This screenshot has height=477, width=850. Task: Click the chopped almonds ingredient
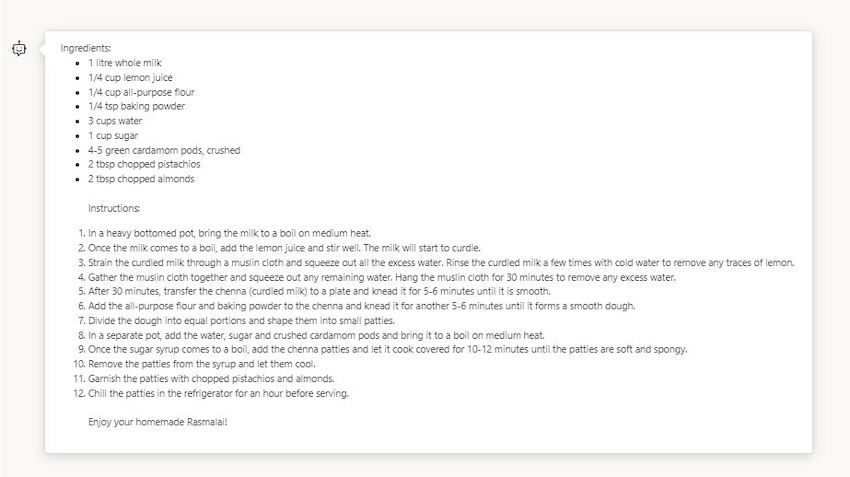pos(141,179)
